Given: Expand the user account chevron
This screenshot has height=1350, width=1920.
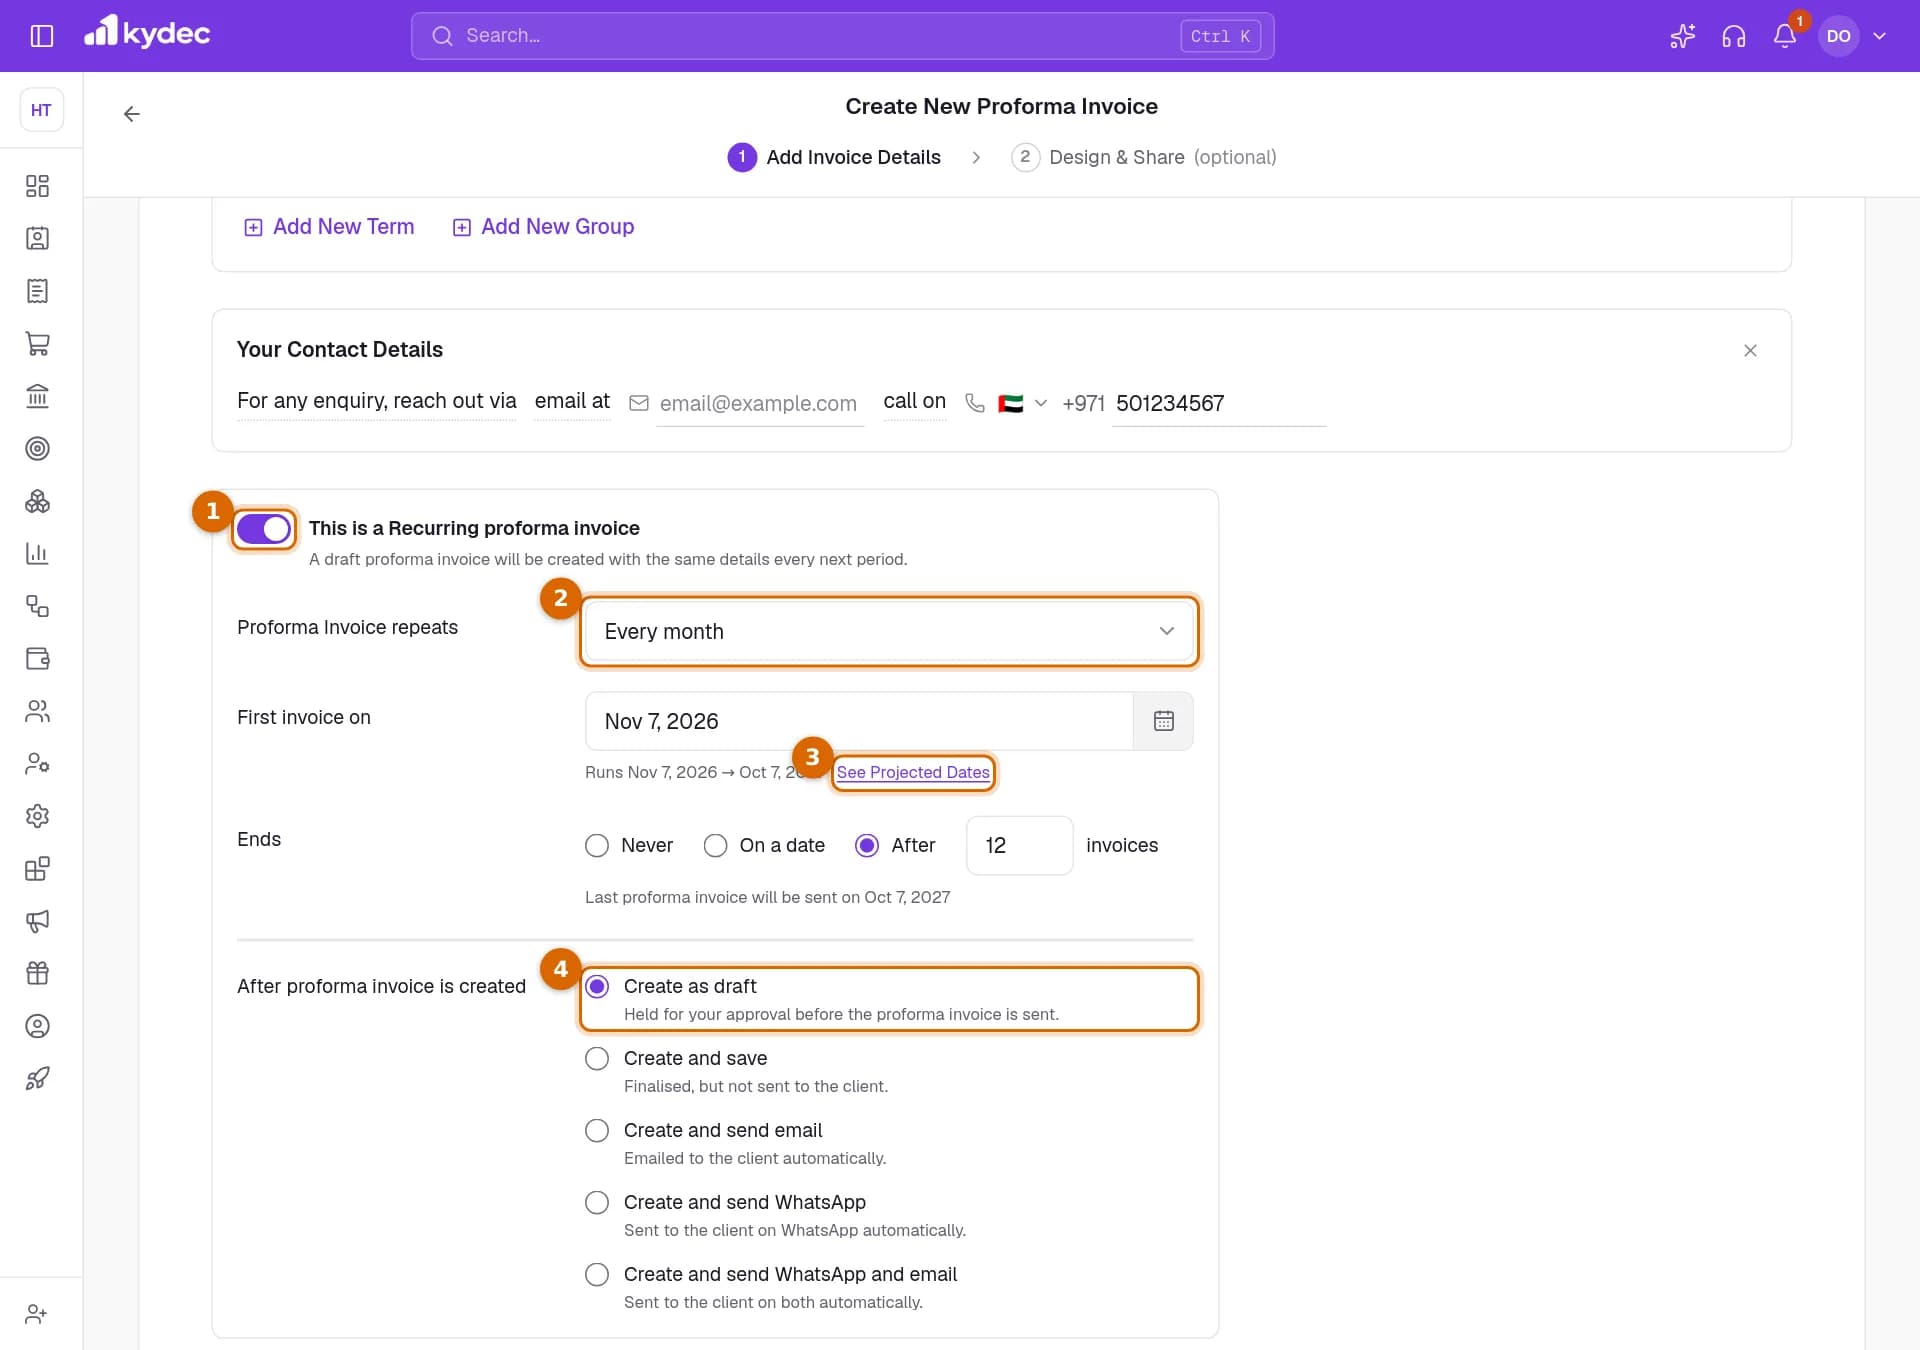Looking at the screenshot, I should (x=1879, y=36).
